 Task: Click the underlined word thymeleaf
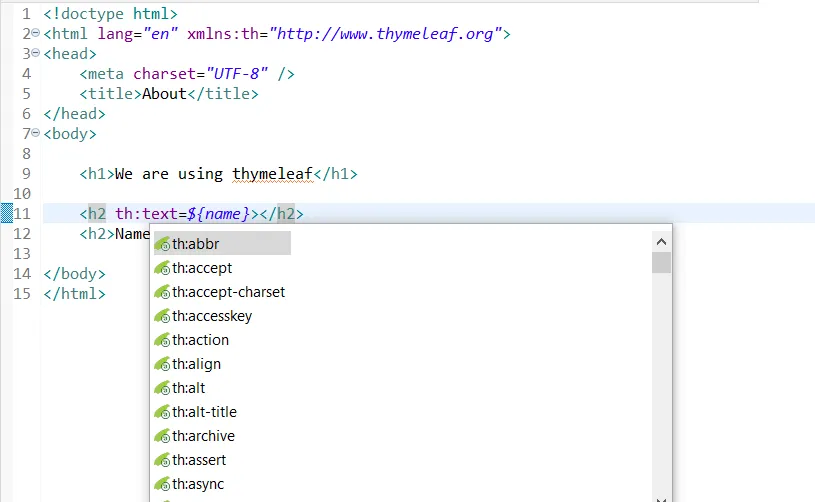(272, 174)
